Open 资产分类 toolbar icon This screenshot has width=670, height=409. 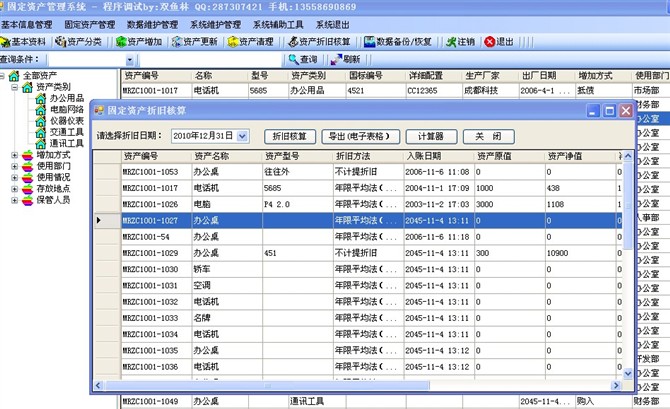(x=79, y=41)
